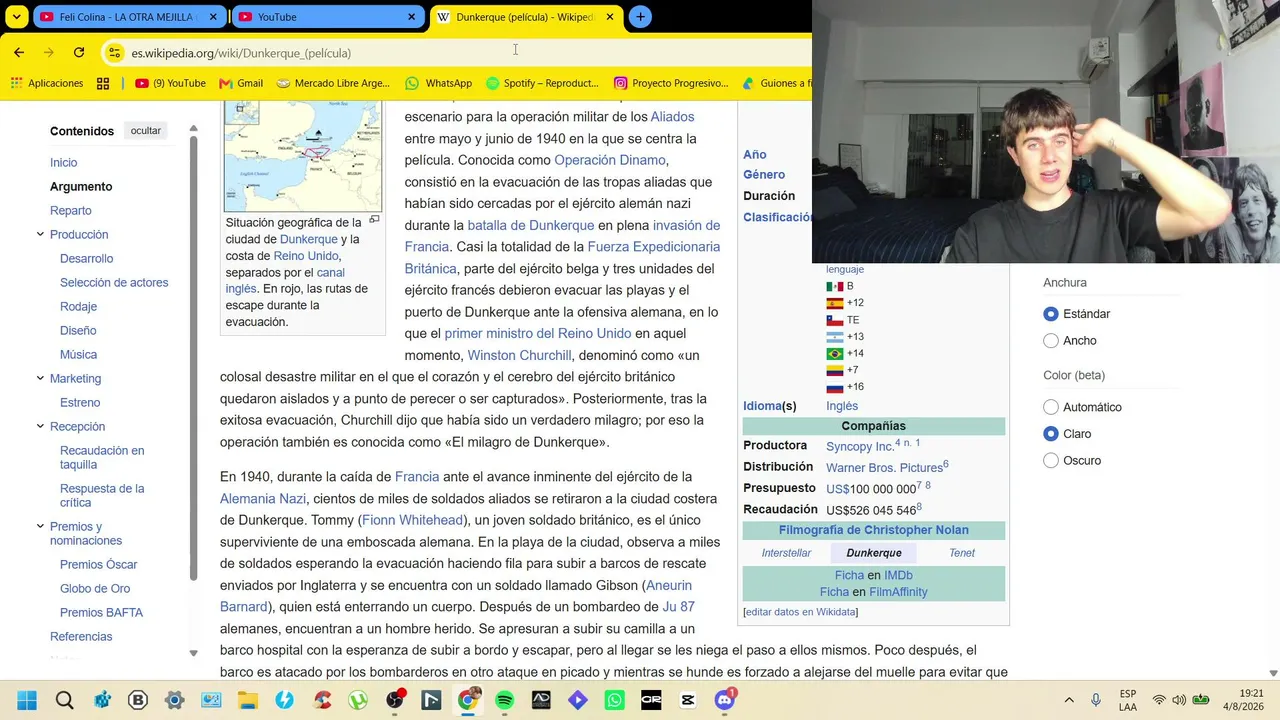Viewport: 1280px width, 720px height.
Task: Open the tab groups grid icon
Action: click(x=103, y=83)
